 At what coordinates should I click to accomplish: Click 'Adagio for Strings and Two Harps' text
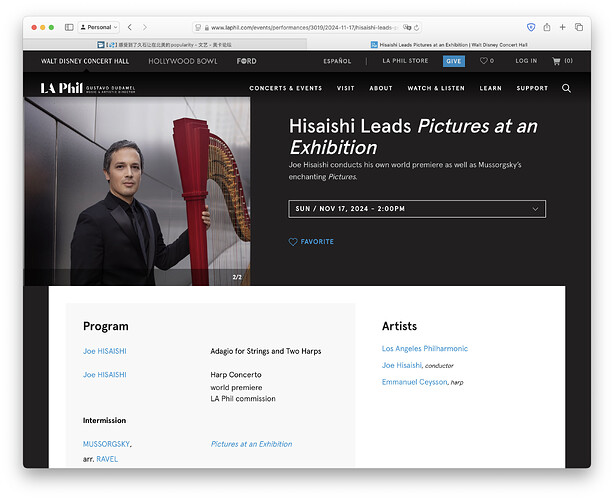[266, 351]
